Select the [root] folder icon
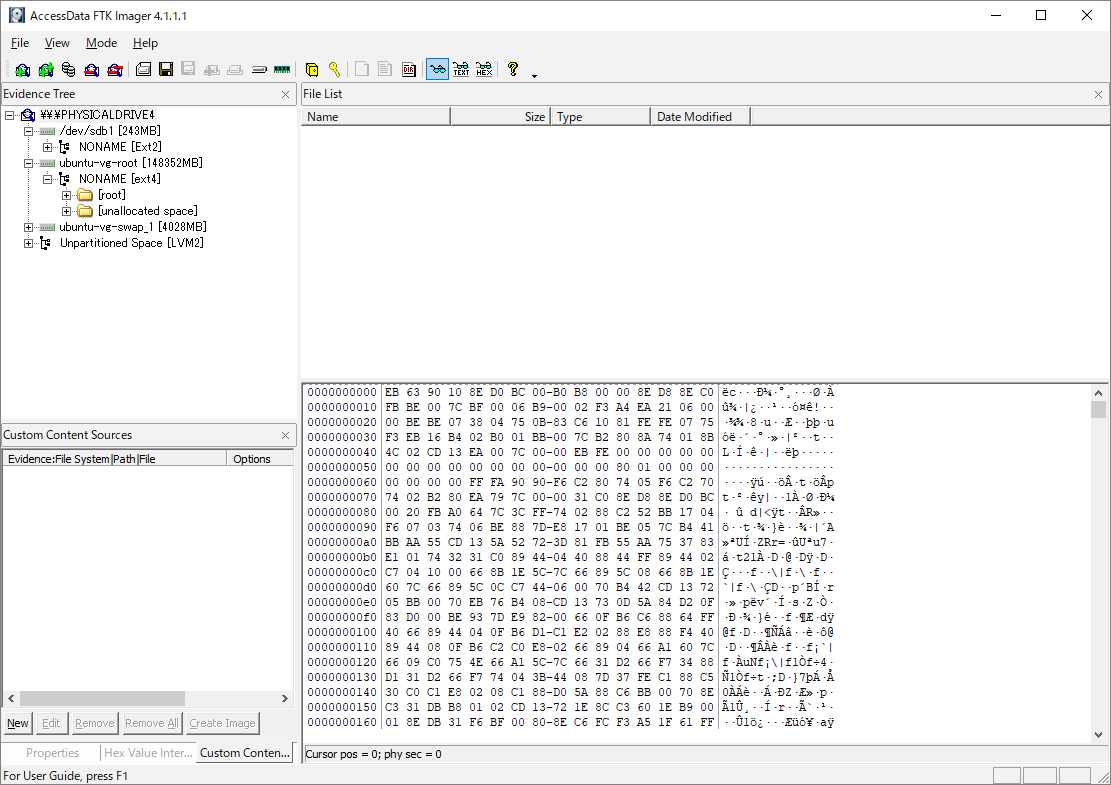This screenshot has height=785, width=1111. click(85, 195)
